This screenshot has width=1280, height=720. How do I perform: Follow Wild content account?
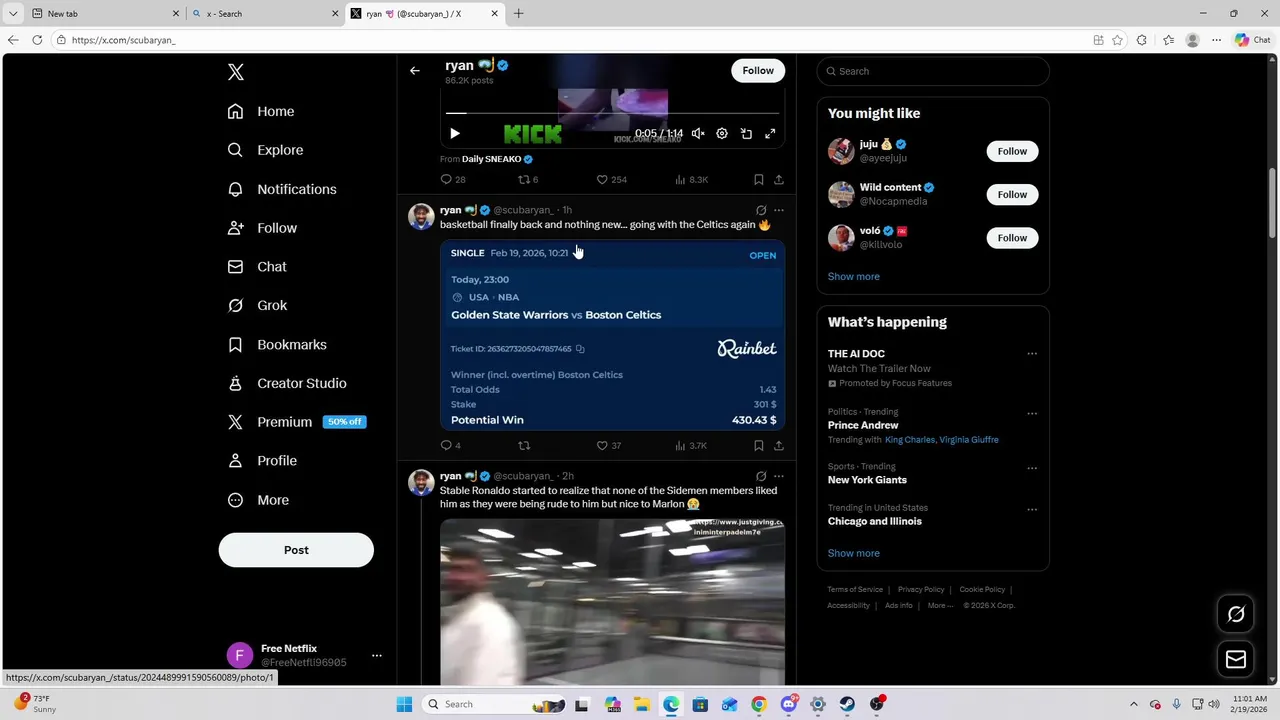click(1012, 194)
